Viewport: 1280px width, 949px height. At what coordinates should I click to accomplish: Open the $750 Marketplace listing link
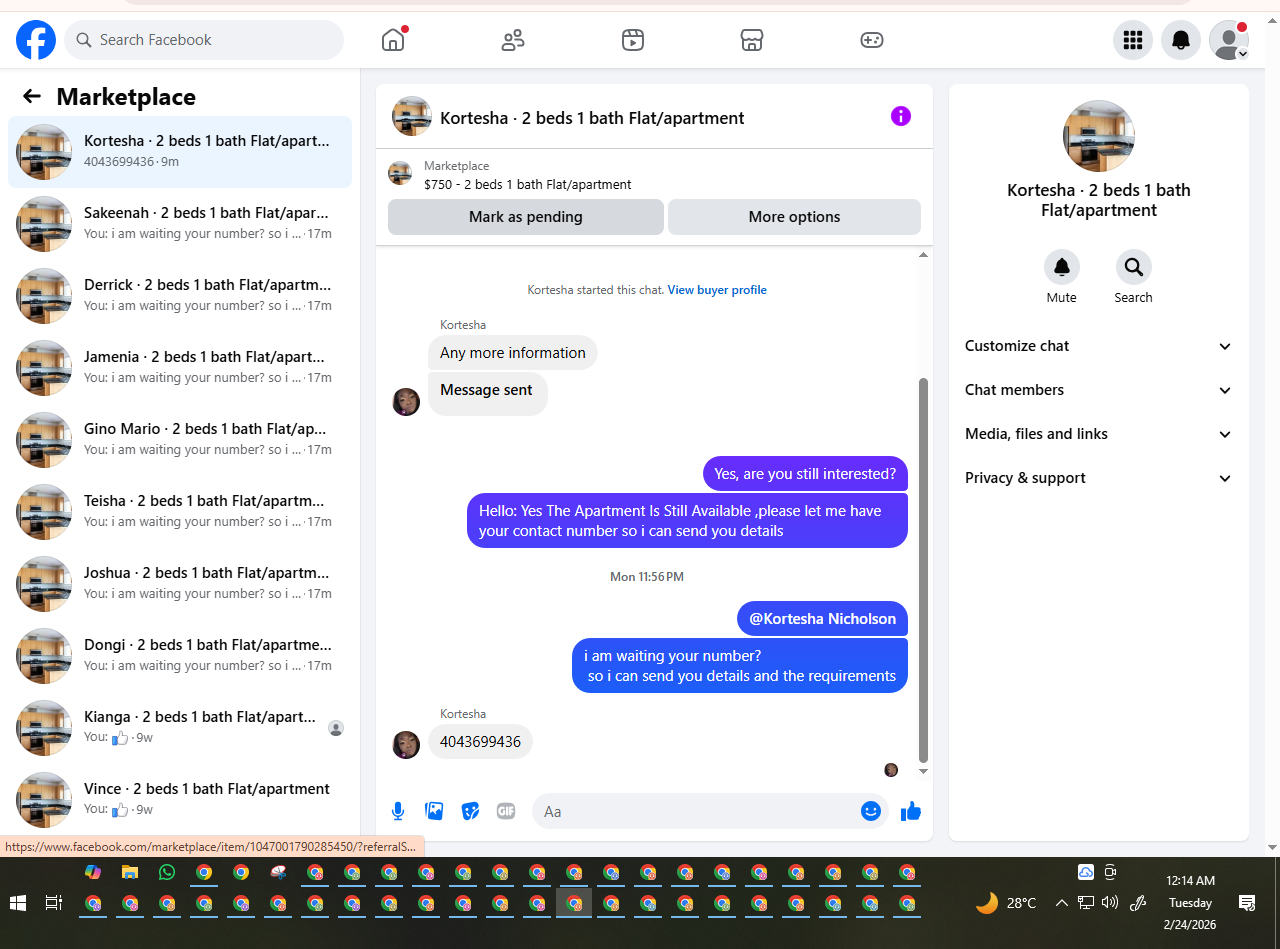[528, 184]
